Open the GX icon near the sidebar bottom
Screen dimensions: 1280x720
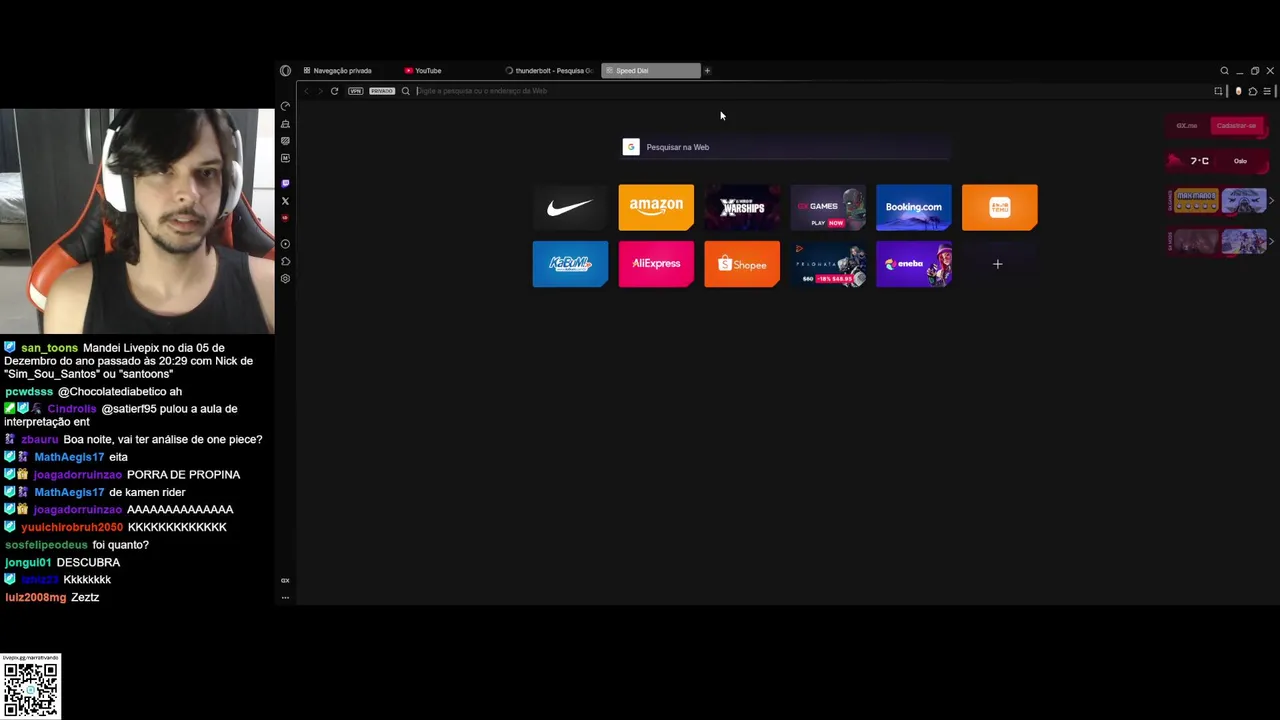(x=285, y=580)
